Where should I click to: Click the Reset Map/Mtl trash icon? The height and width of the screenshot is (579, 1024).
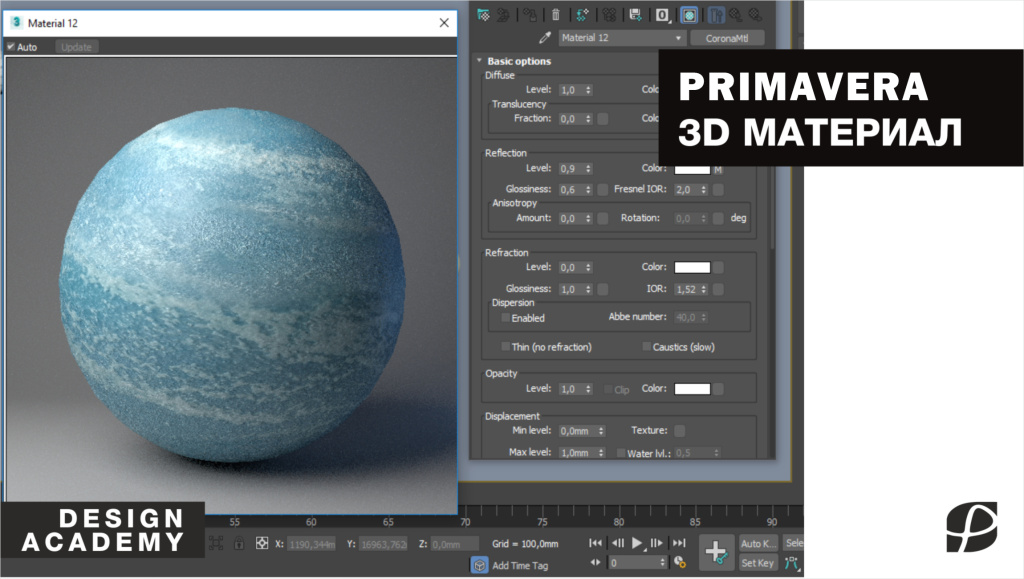(557, 14)
